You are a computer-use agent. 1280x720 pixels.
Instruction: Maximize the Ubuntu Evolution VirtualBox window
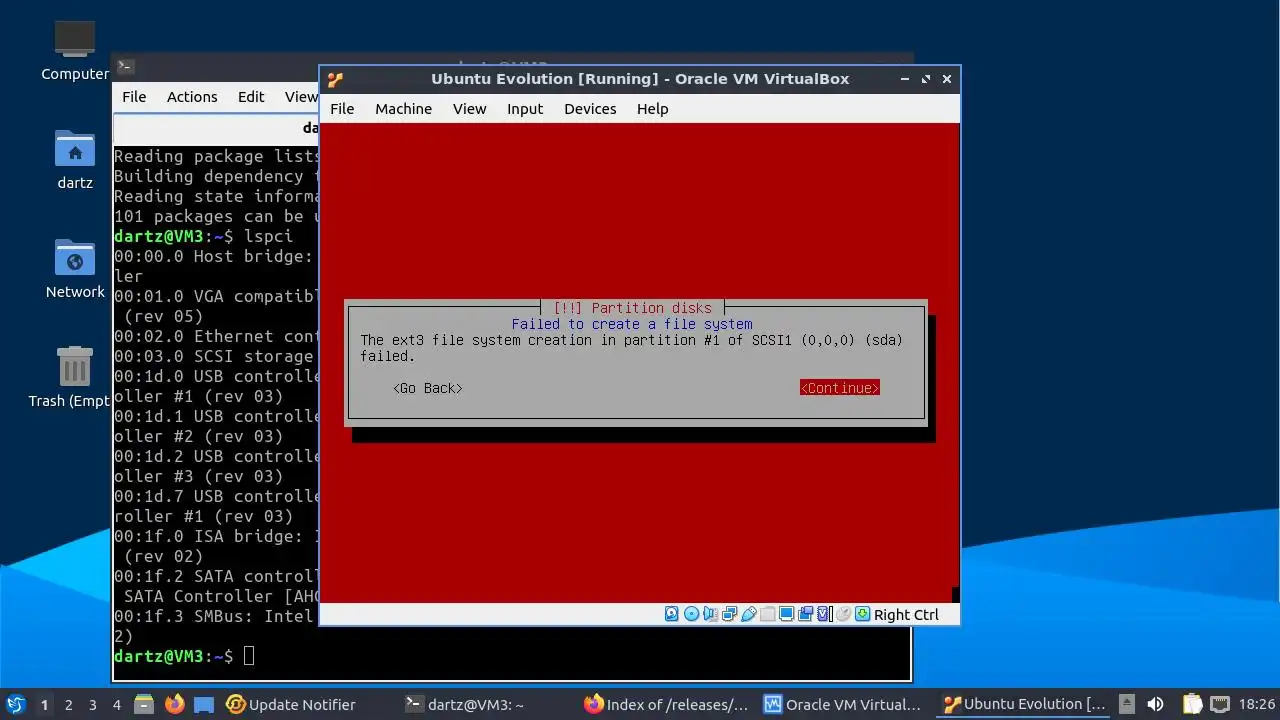point(926,79)
